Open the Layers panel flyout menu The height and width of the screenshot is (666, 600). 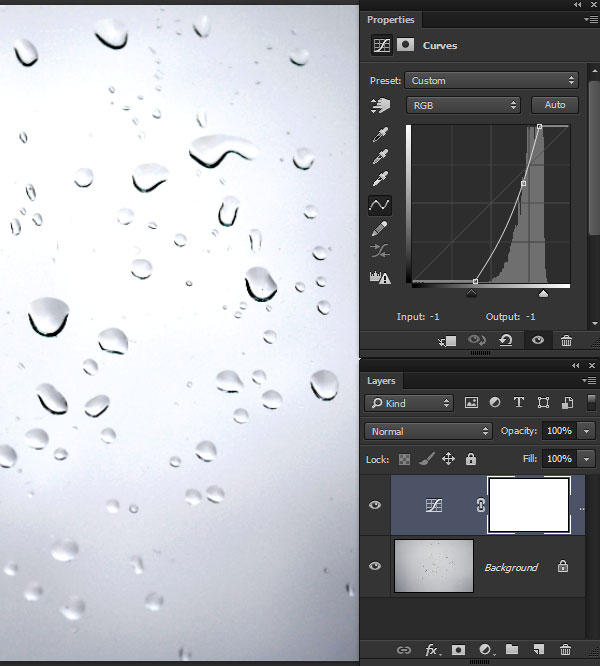(x=589, y=381)
